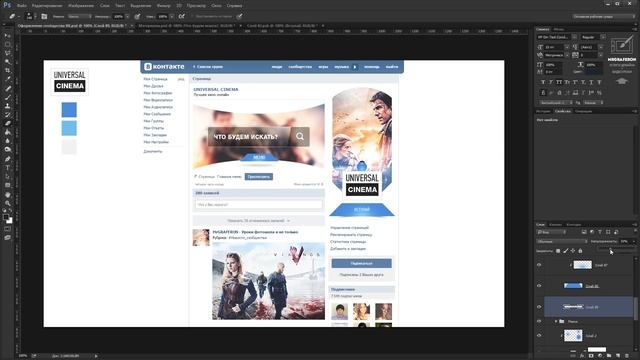Open the leading dropdown in Character panel
Viewport: 640px width, 360px height.
[x=600, y=47]
